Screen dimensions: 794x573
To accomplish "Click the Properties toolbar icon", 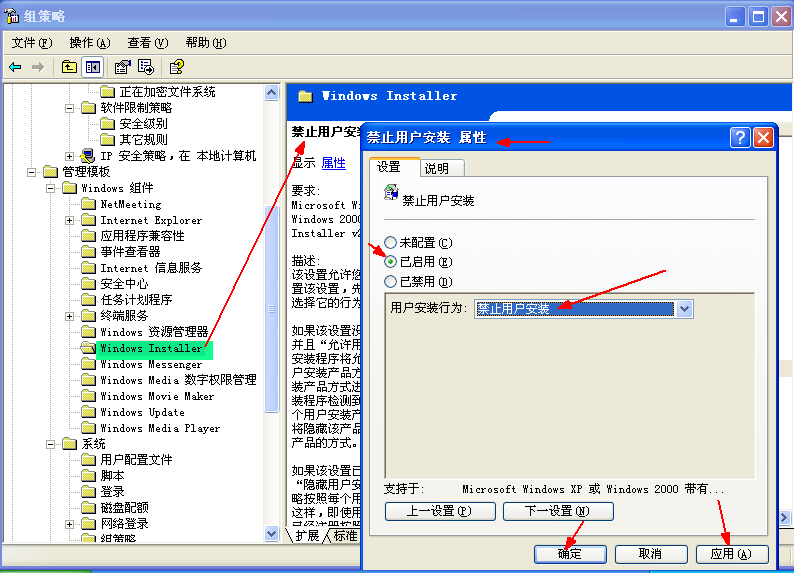I will [123, 67].
